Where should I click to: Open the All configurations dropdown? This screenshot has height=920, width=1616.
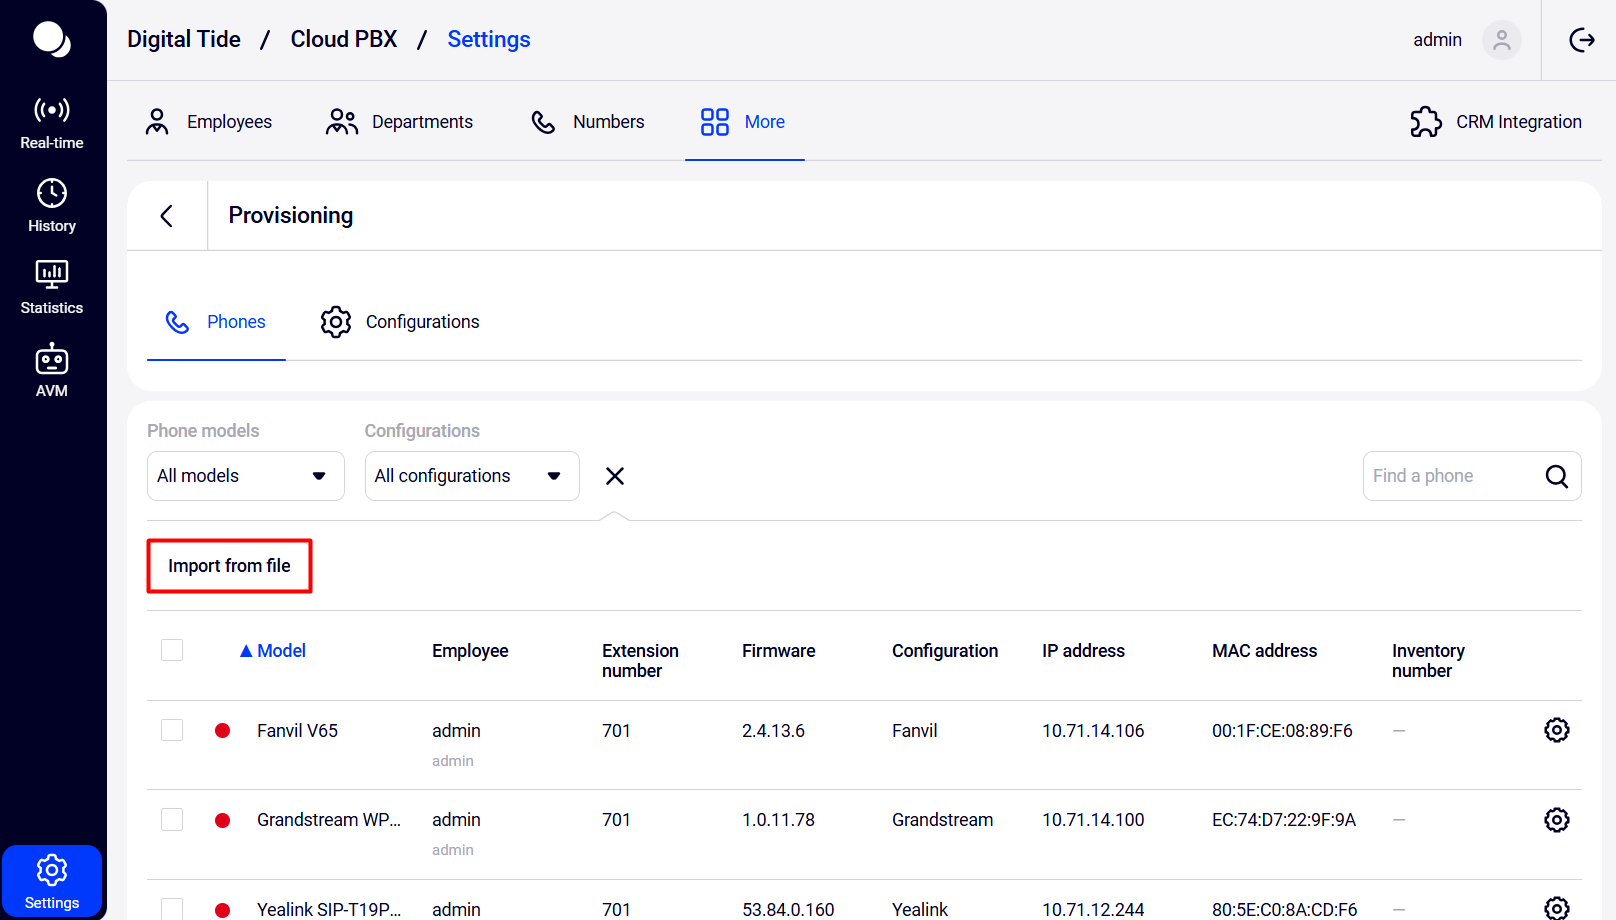tap(471, 476)
